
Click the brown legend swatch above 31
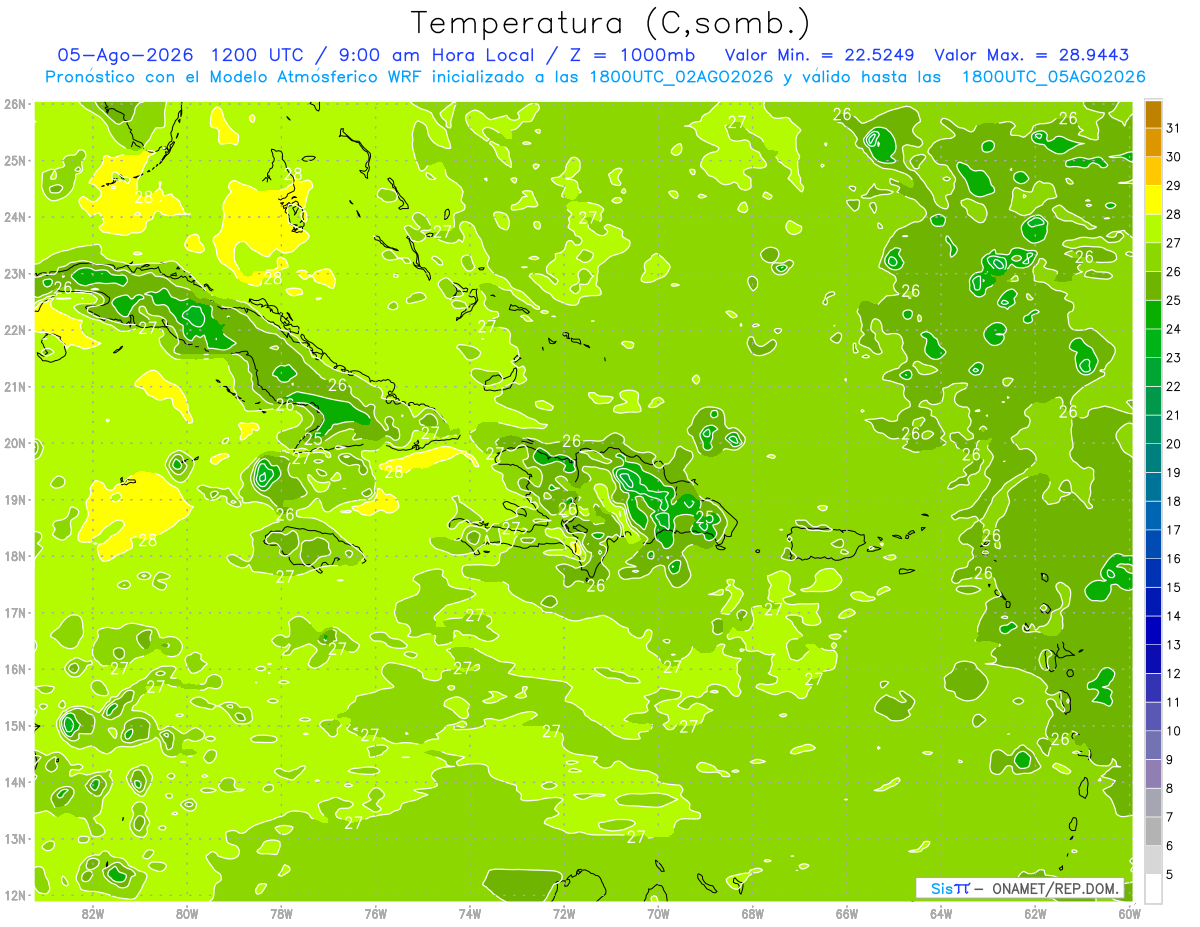tap(1153, 114)
